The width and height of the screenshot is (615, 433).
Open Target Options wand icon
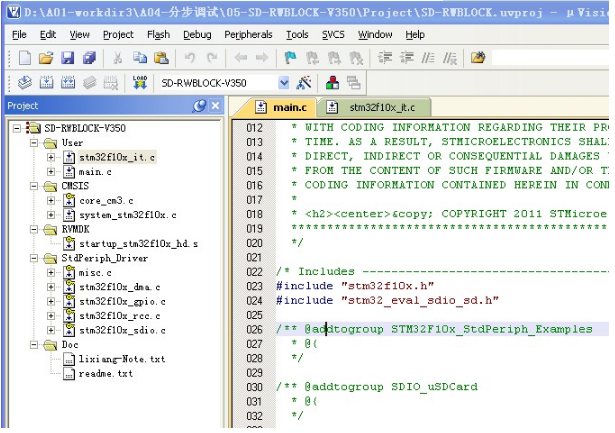(305, 82)
